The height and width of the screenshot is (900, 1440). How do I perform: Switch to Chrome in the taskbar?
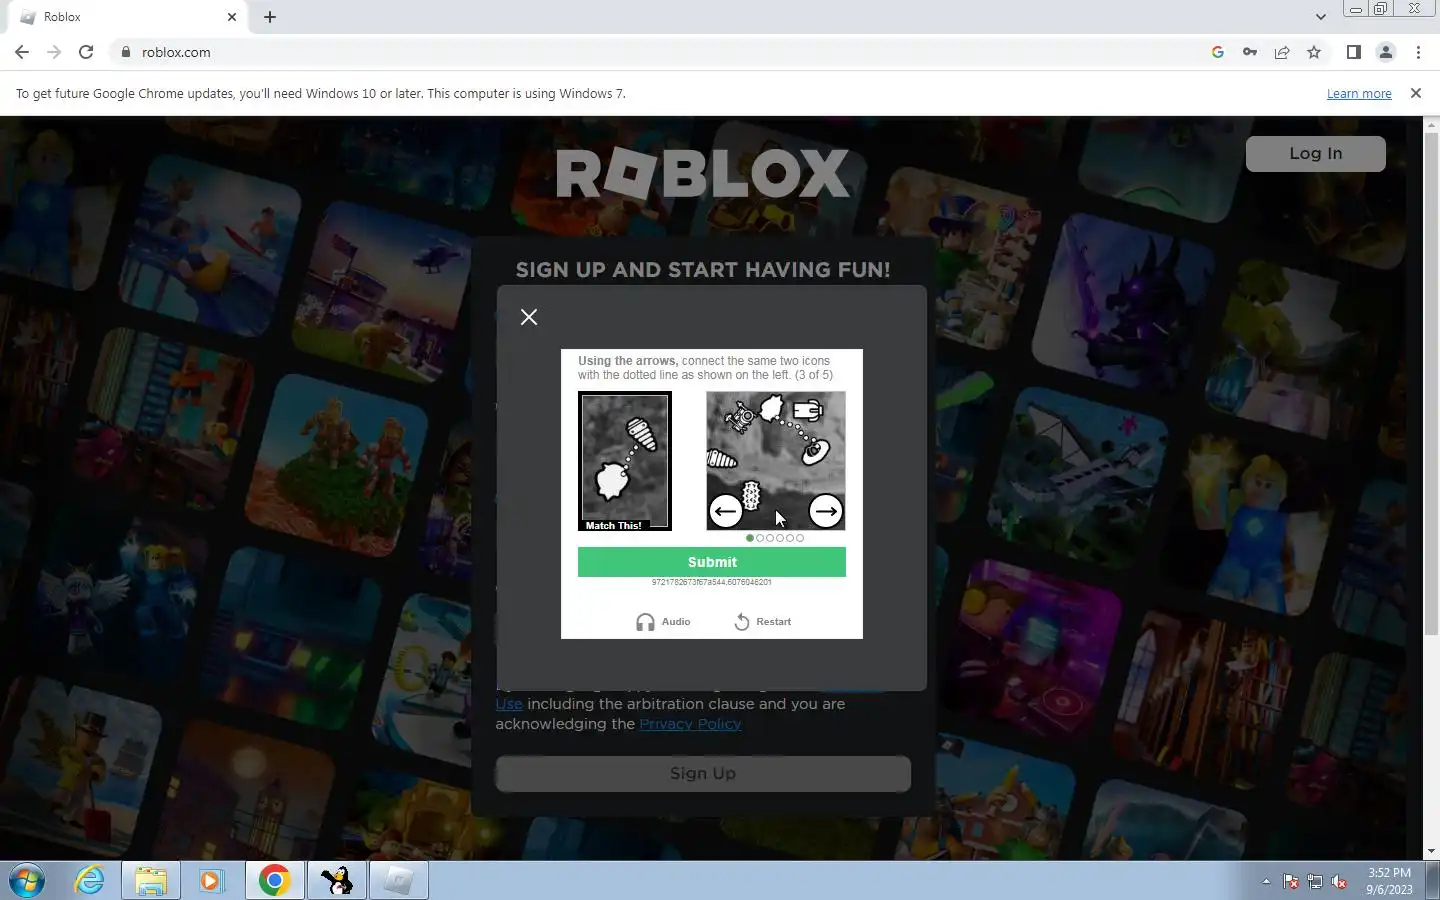tap(275, 881)
